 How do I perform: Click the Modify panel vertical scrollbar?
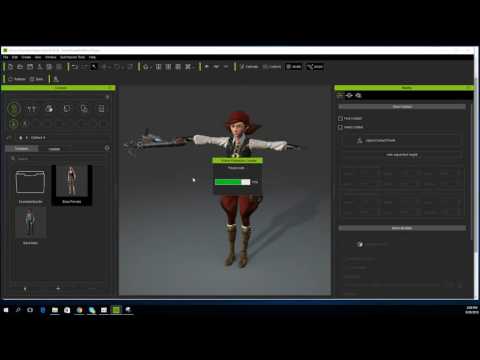pos(471,173)
